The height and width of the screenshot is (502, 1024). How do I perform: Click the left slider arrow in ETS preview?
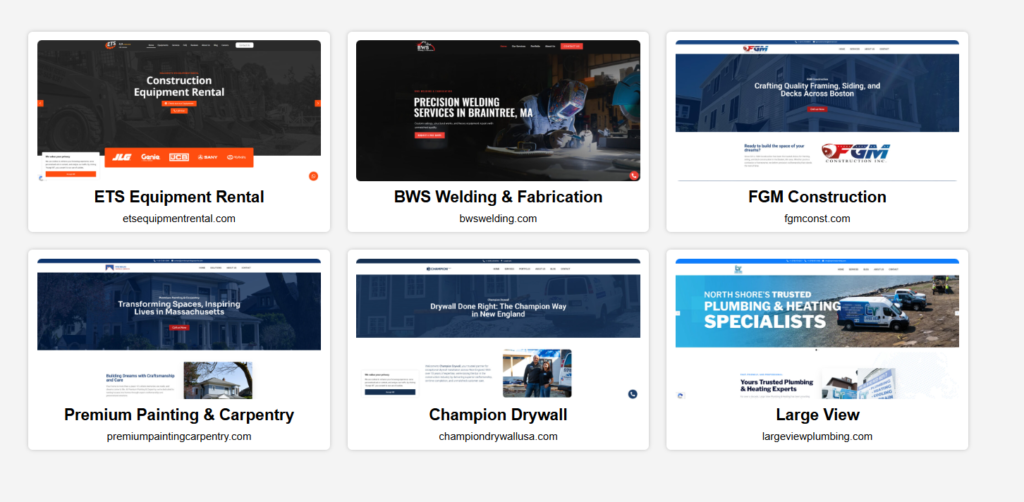coord(40,103)
